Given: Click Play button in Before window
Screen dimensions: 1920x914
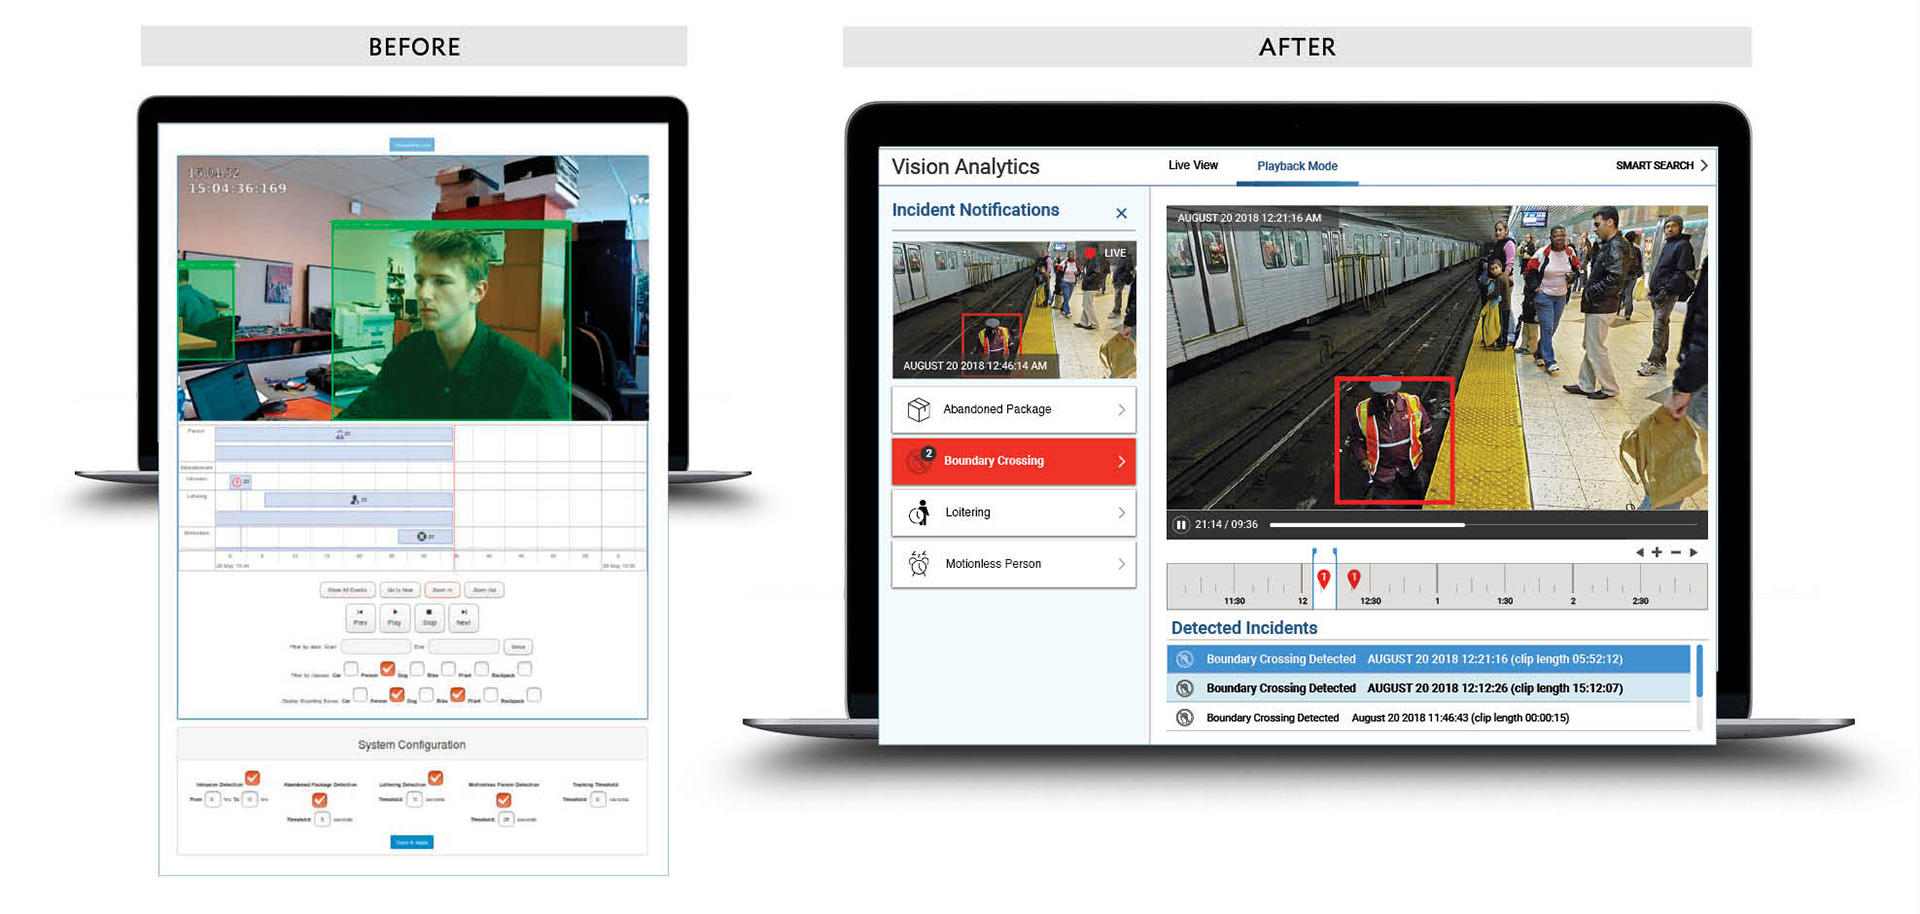Looking at the screenshot, I should (x=395, y=618).
